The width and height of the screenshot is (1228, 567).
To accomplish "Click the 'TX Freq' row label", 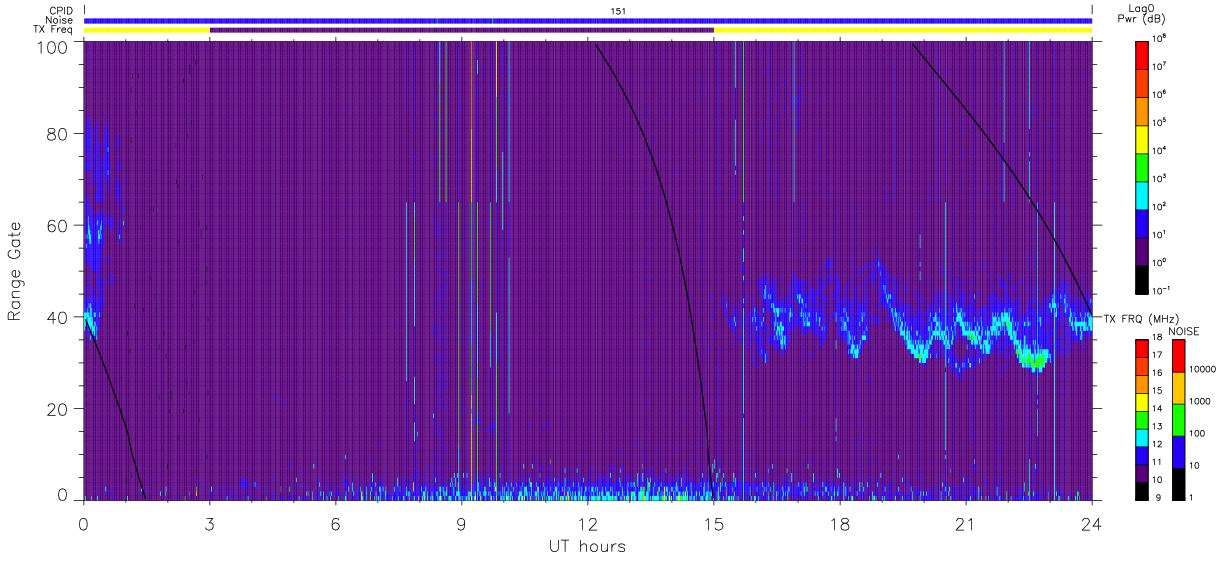I will [53, 30].
